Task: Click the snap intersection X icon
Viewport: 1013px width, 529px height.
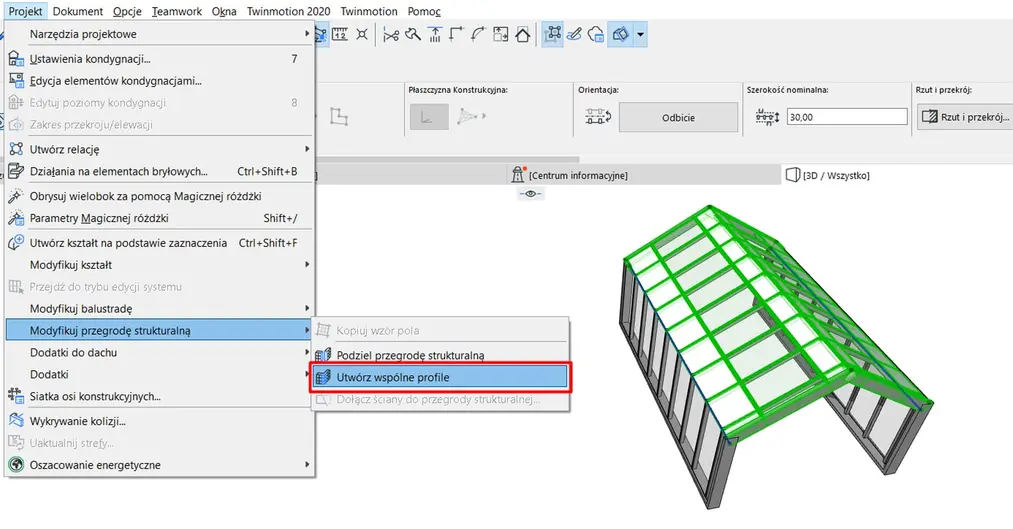Action: point(362,34)
